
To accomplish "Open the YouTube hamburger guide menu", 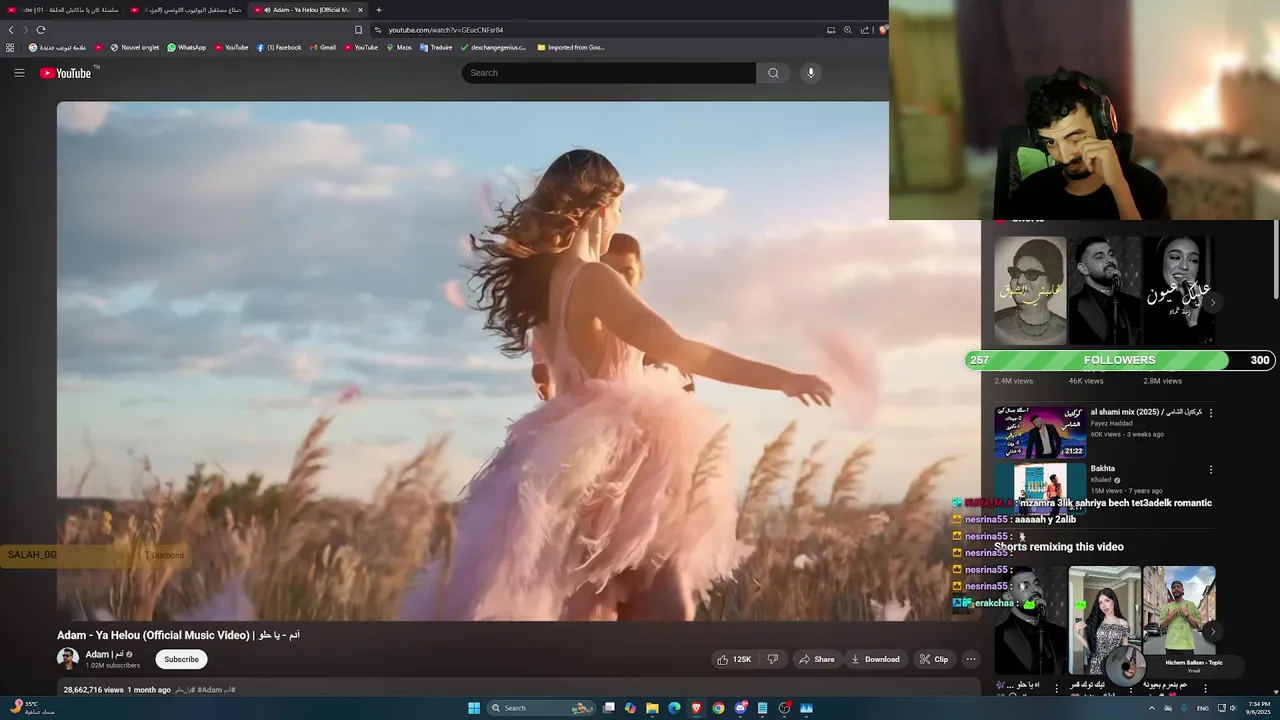I will point(19,73).
